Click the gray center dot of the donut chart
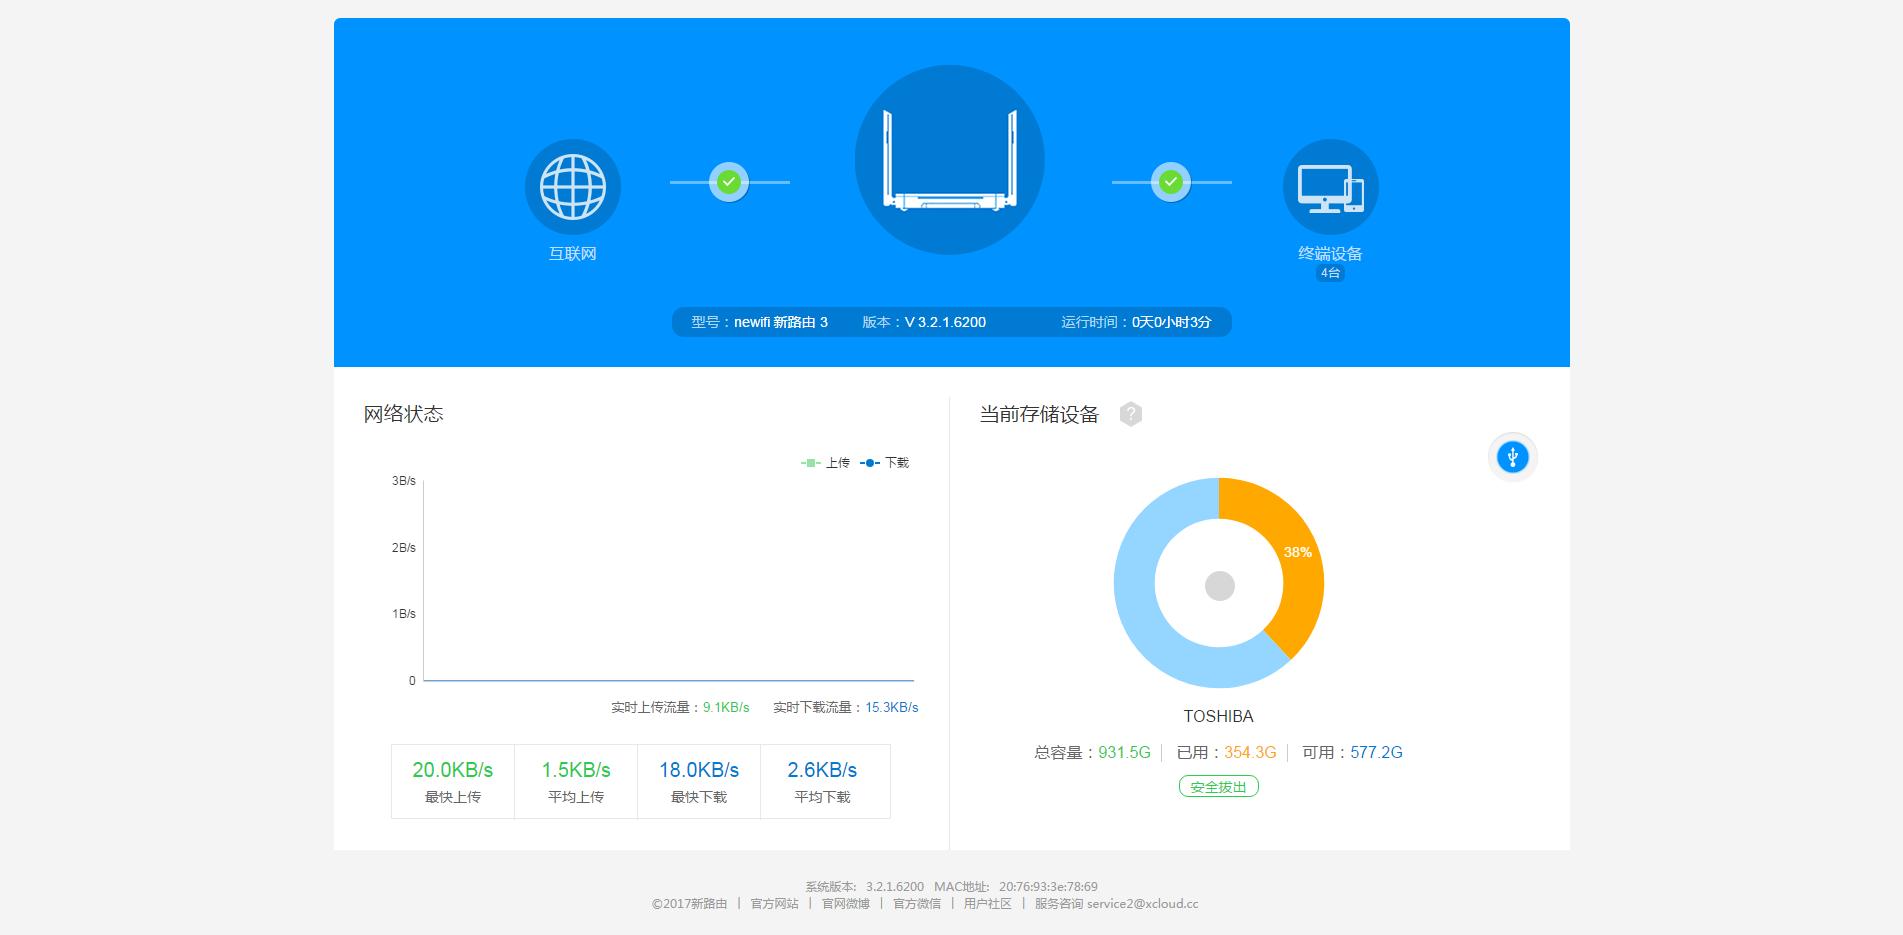This screenshot has width=1903, height=935. (x=1218, y=583)
